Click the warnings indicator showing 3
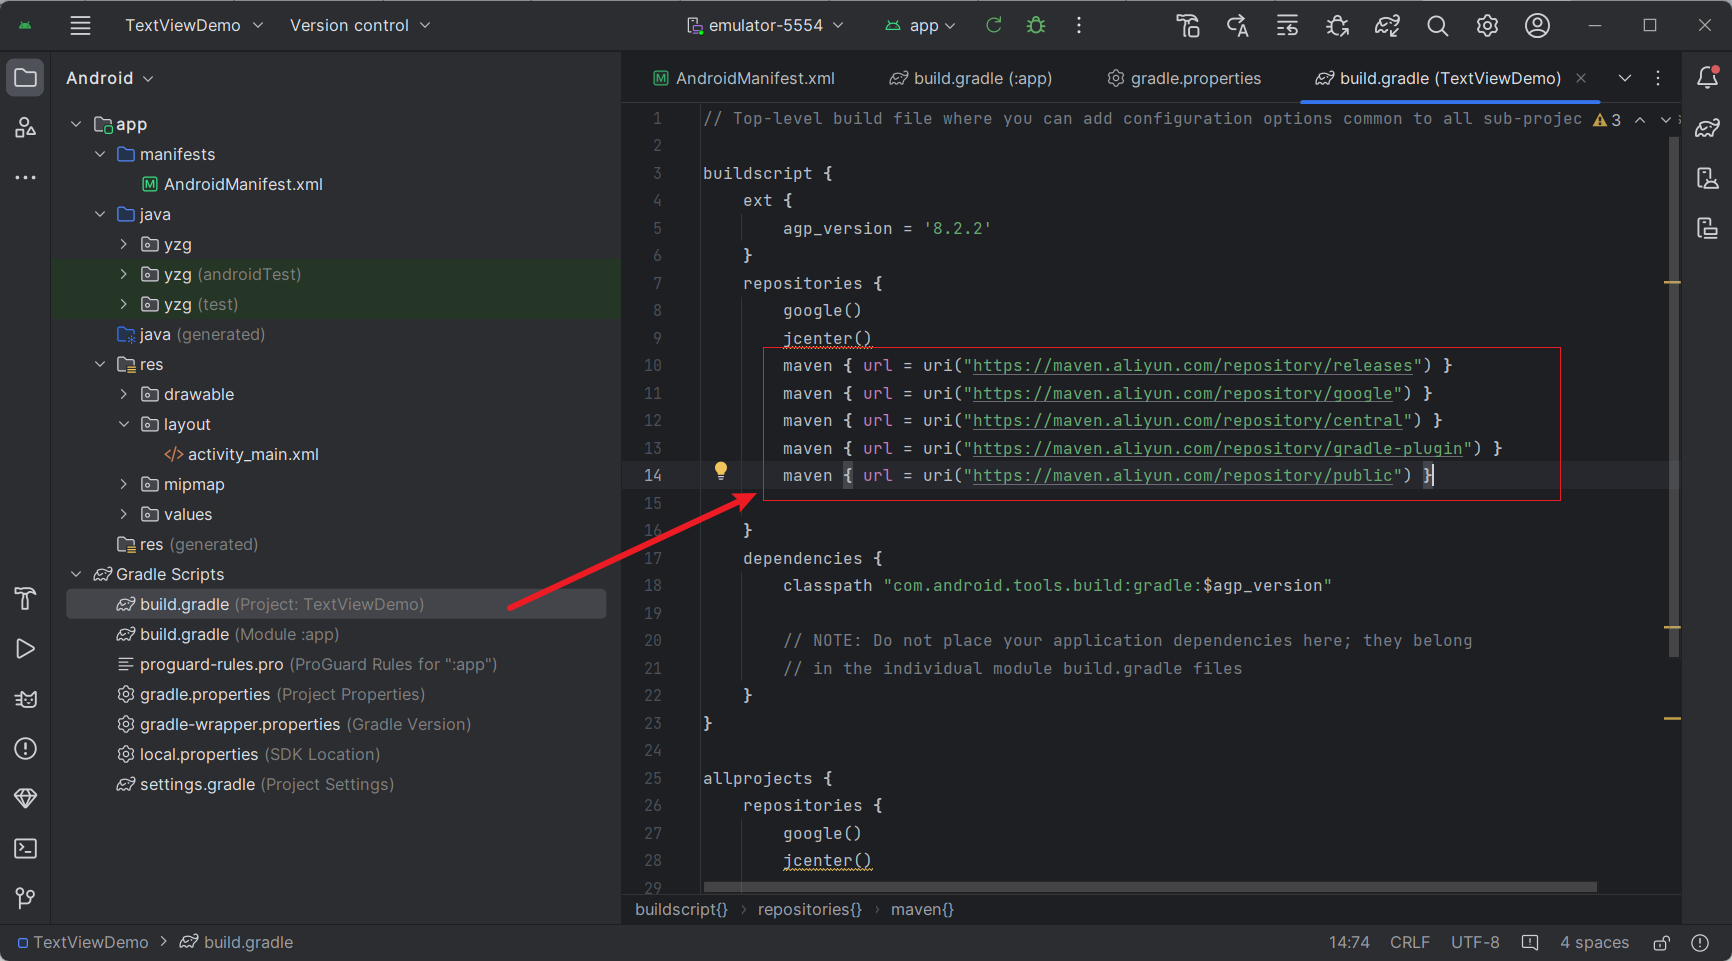The height and width of the screenshot is (961, 1732). (x=1607, y=120)
